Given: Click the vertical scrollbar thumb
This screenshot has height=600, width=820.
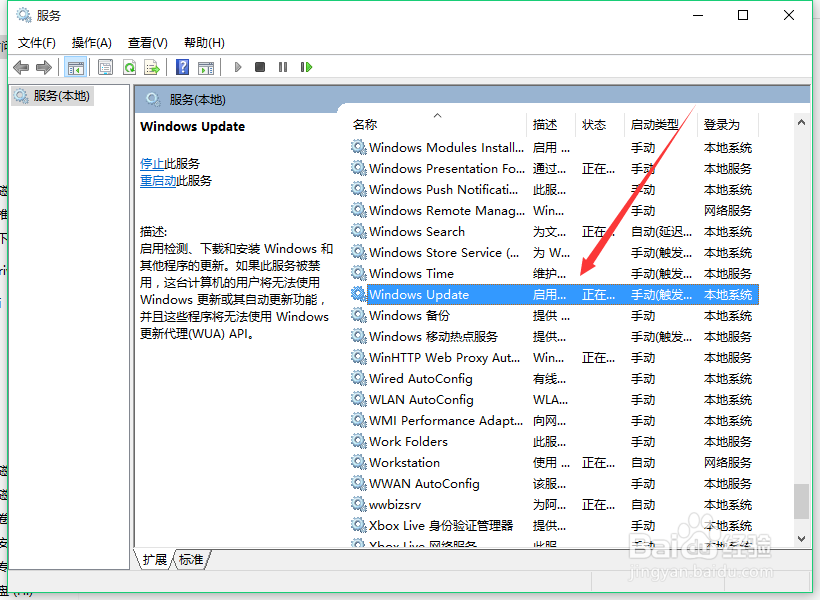Looking at the screenshot, I should 801,501.
